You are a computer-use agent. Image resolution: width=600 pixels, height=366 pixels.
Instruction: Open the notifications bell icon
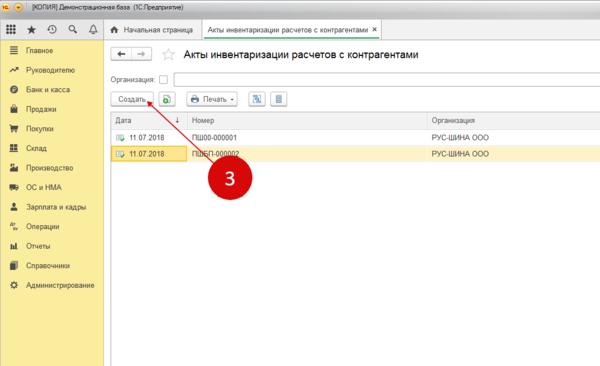click(93, 29)
